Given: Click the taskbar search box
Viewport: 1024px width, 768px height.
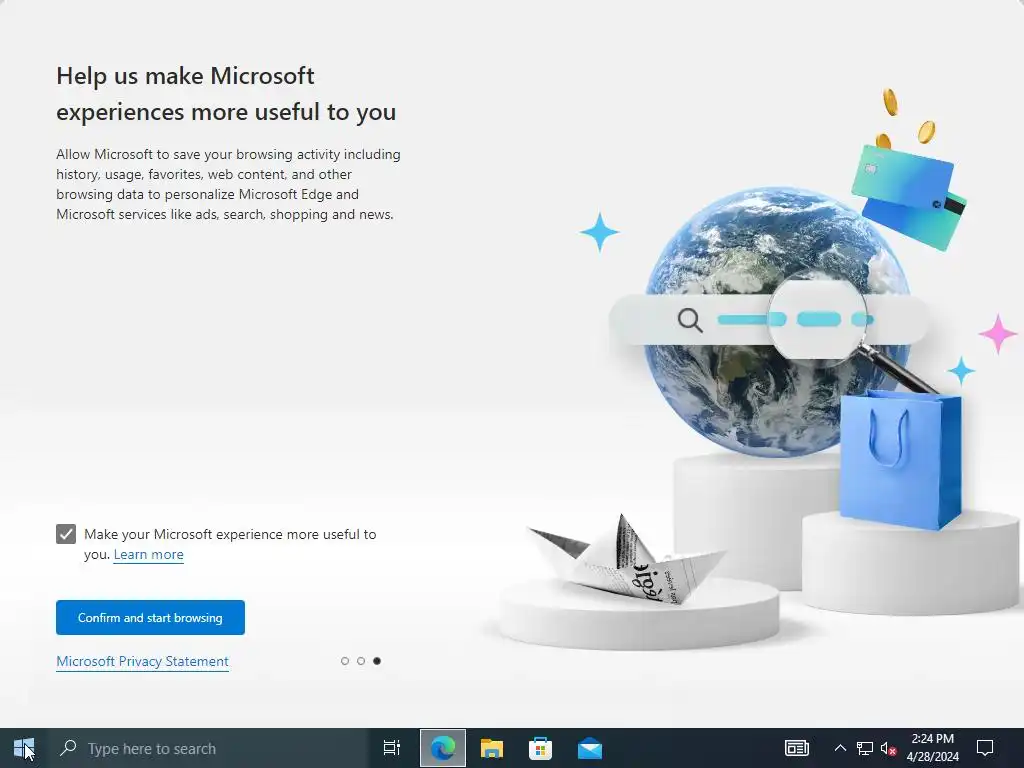Looking at the screenshot, I should [x=209, y=748].
